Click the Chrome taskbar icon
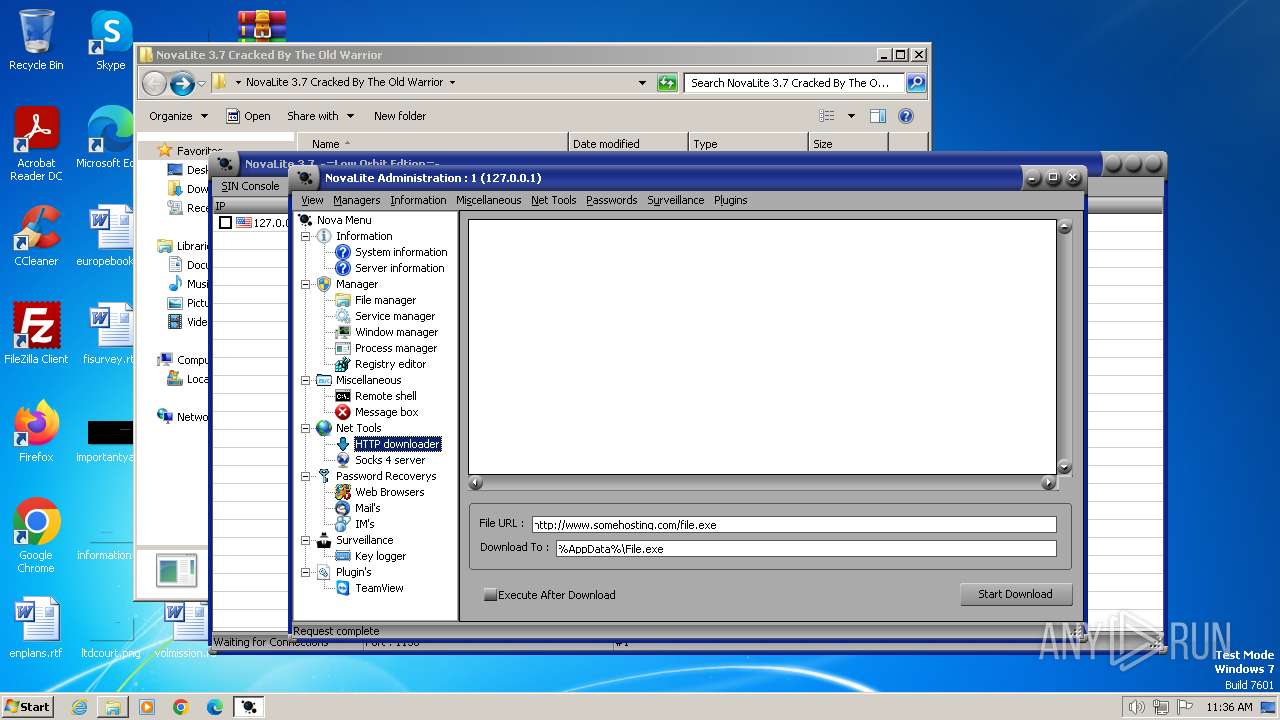Image resolution: width=1280 pixels, height=720 pixels. pyautogui.click(x=181, y=707)
